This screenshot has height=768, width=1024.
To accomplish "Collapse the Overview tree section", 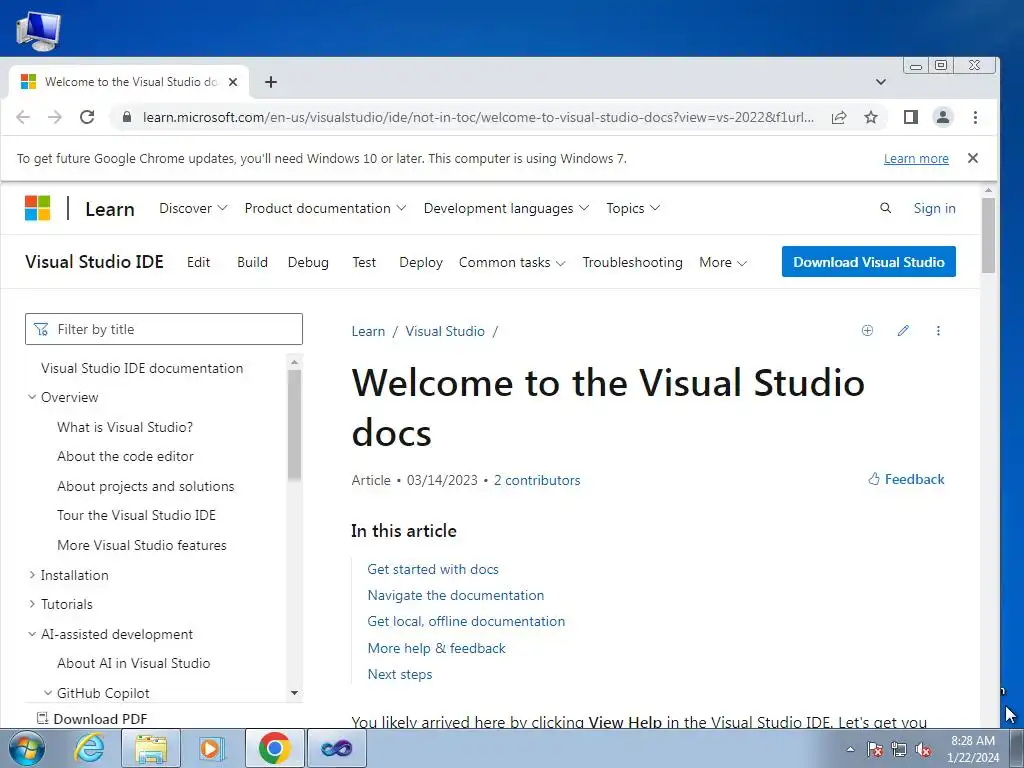I will tap(32, 397).
